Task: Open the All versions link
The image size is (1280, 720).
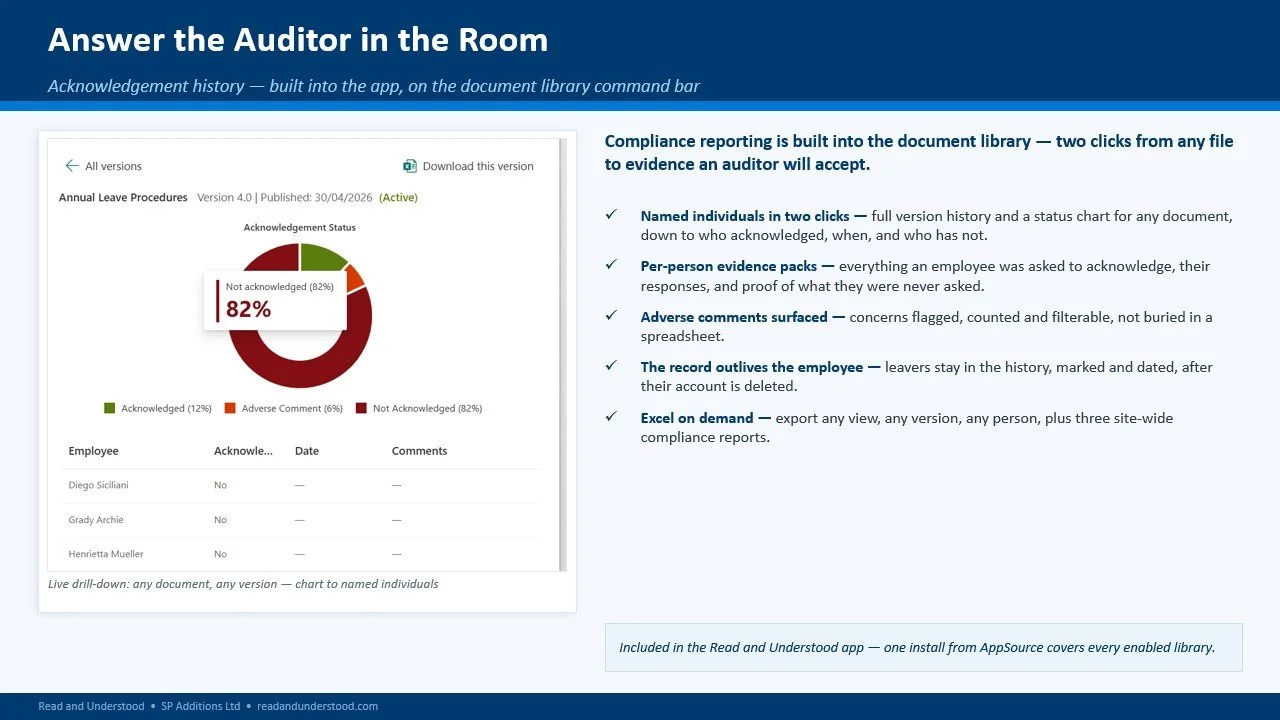Action: point(113,166)
